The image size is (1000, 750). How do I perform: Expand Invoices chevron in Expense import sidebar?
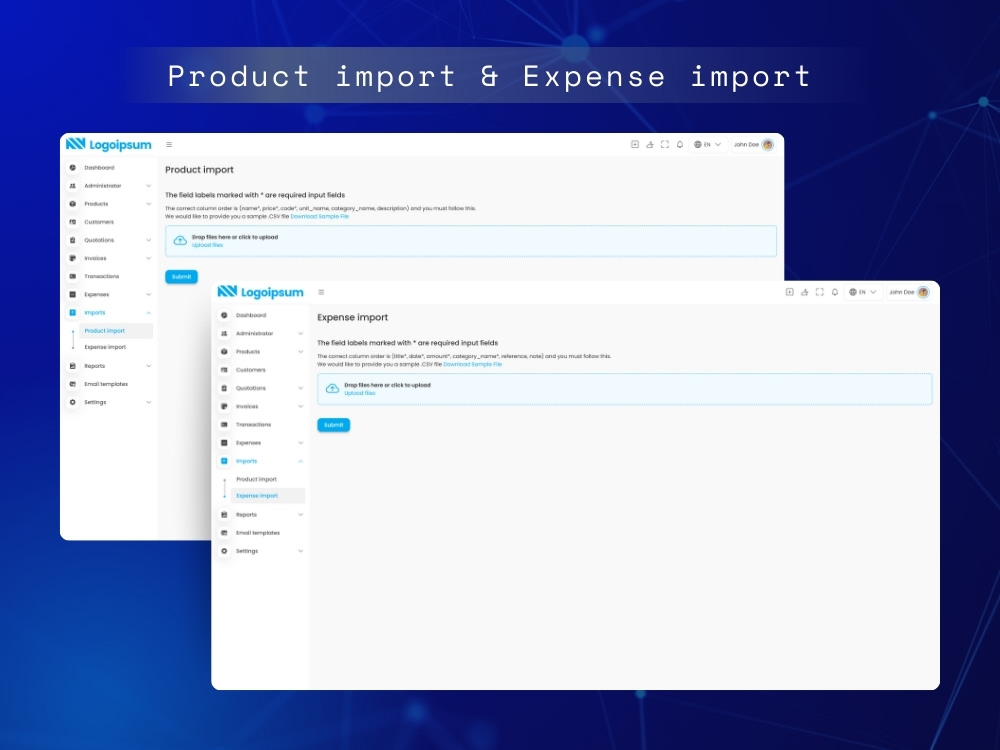(300, 406)
